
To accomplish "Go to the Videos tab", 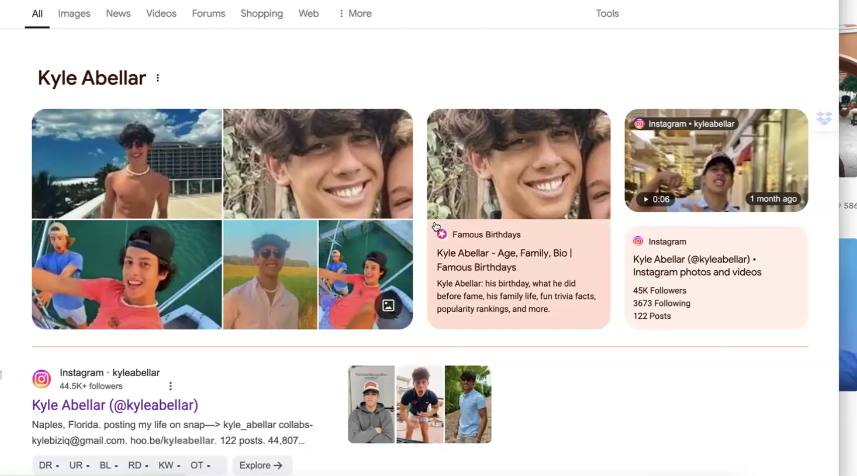I will click(161, 14).
